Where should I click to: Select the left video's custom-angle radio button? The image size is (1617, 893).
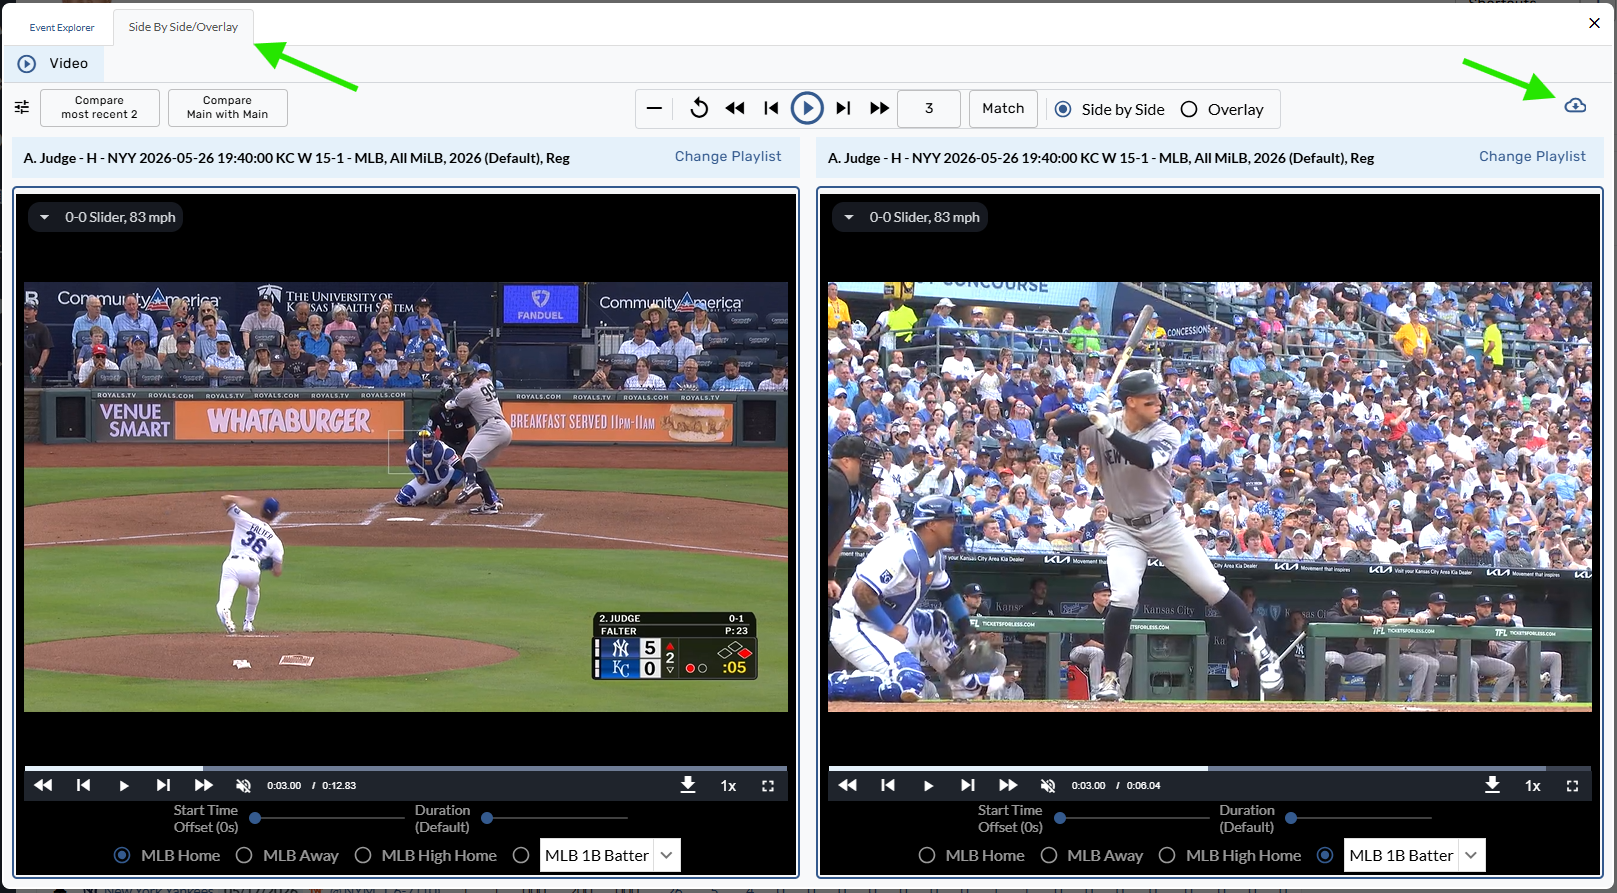pyautogui.click(x=521, y=855)
